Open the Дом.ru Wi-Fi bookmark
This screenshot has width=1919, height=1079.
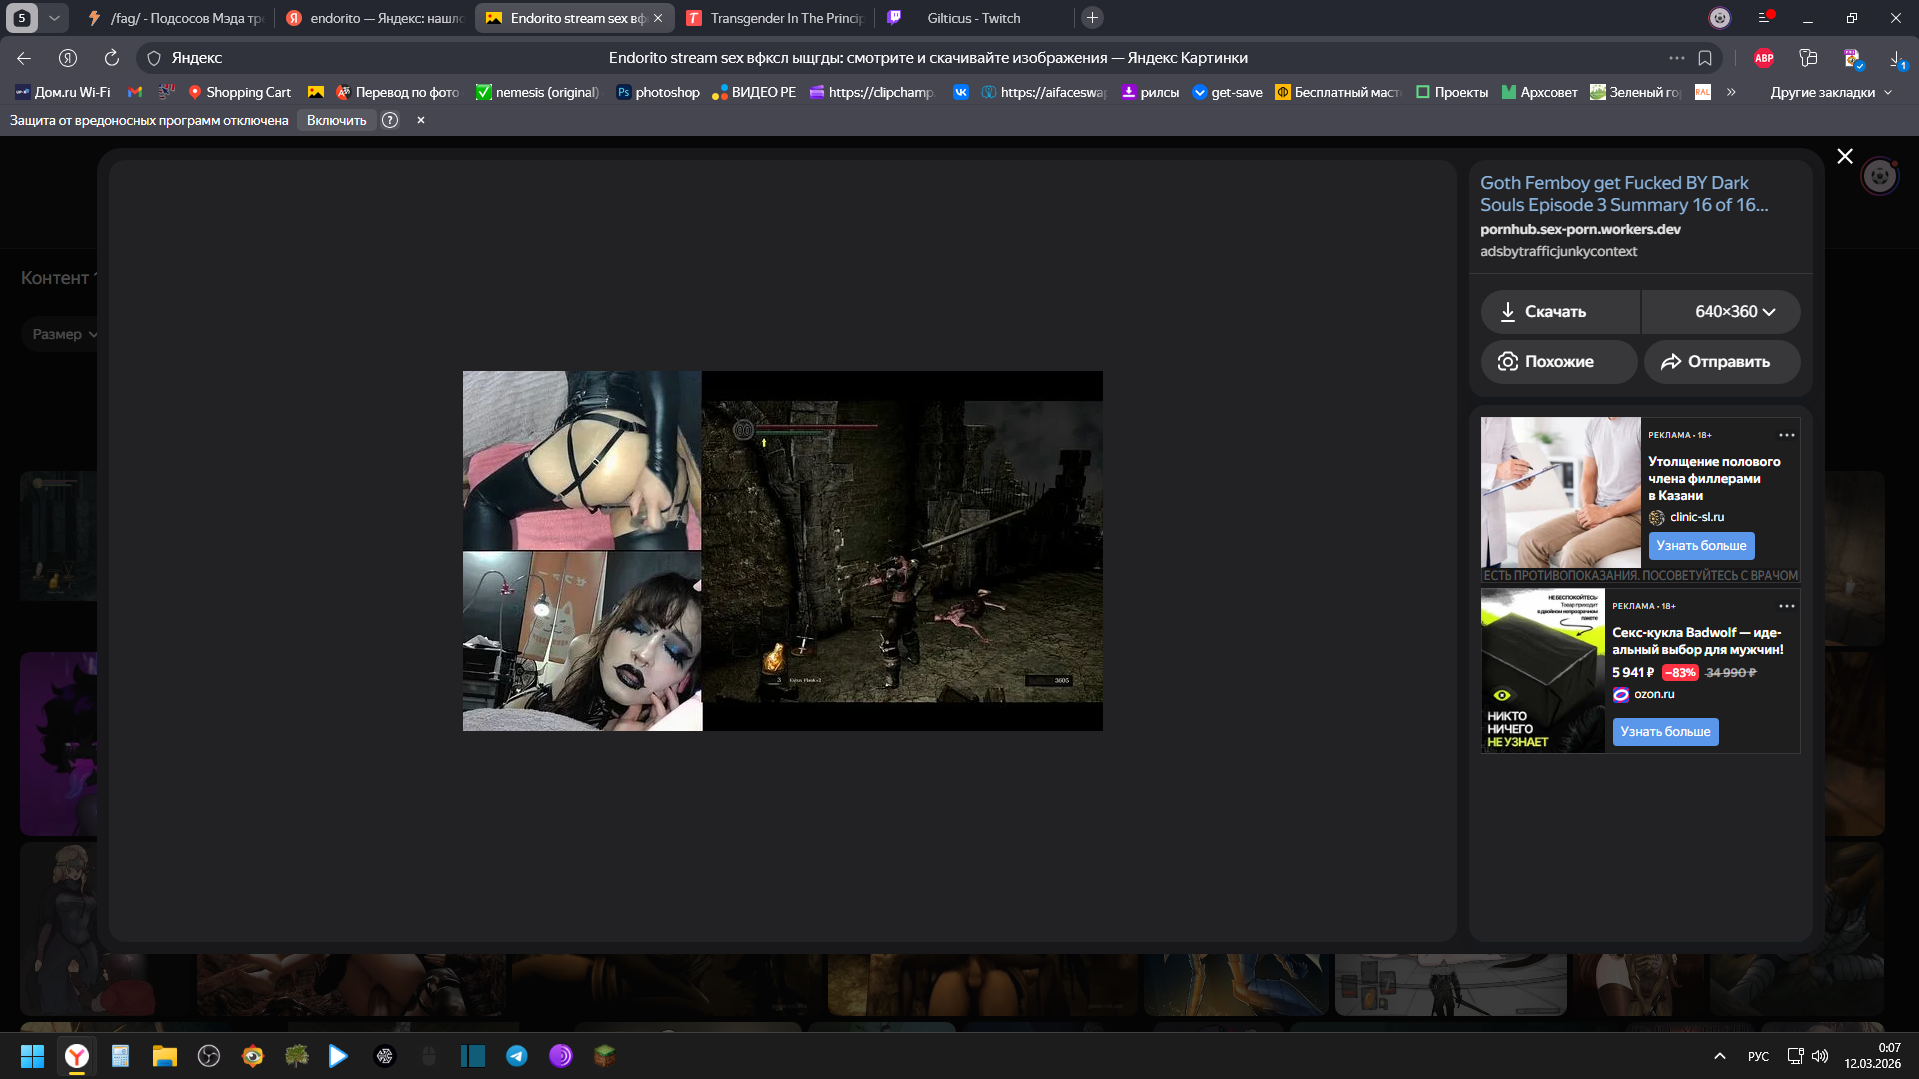pos(63,92)
